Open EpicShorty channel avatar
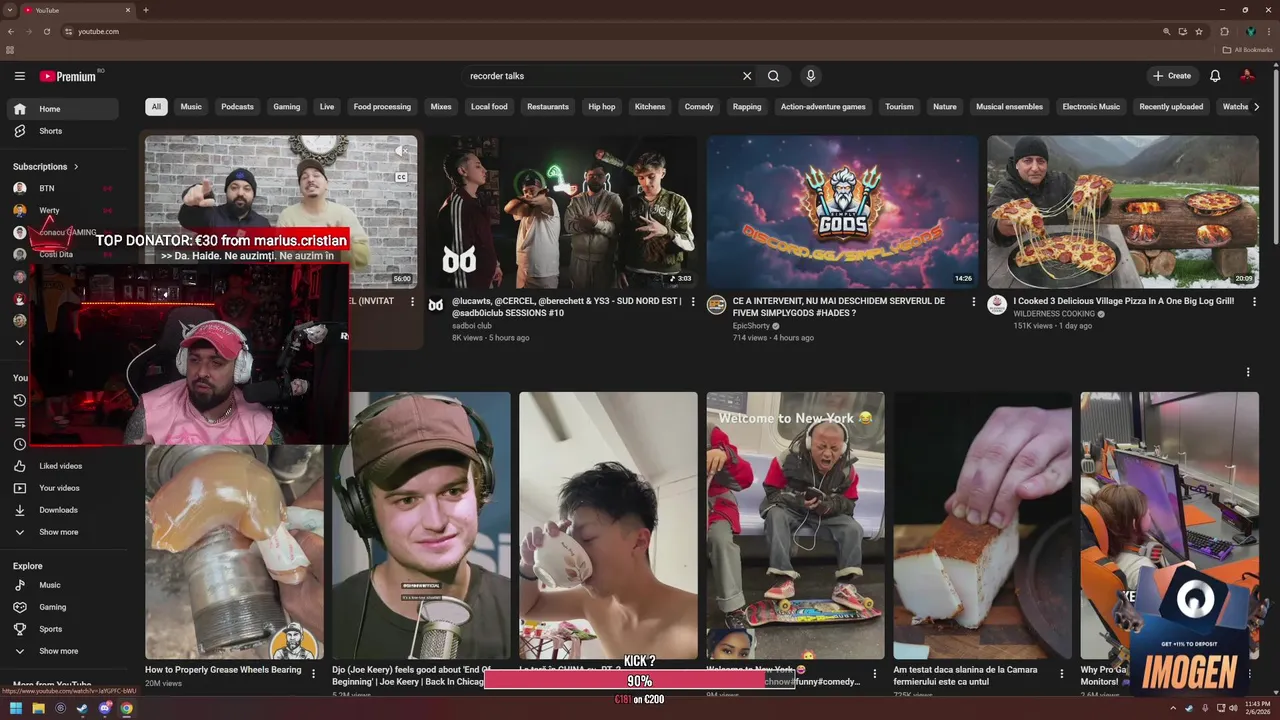Image resolution: width=1280 pixels, height=720 pixels. [x=716, y=305]
